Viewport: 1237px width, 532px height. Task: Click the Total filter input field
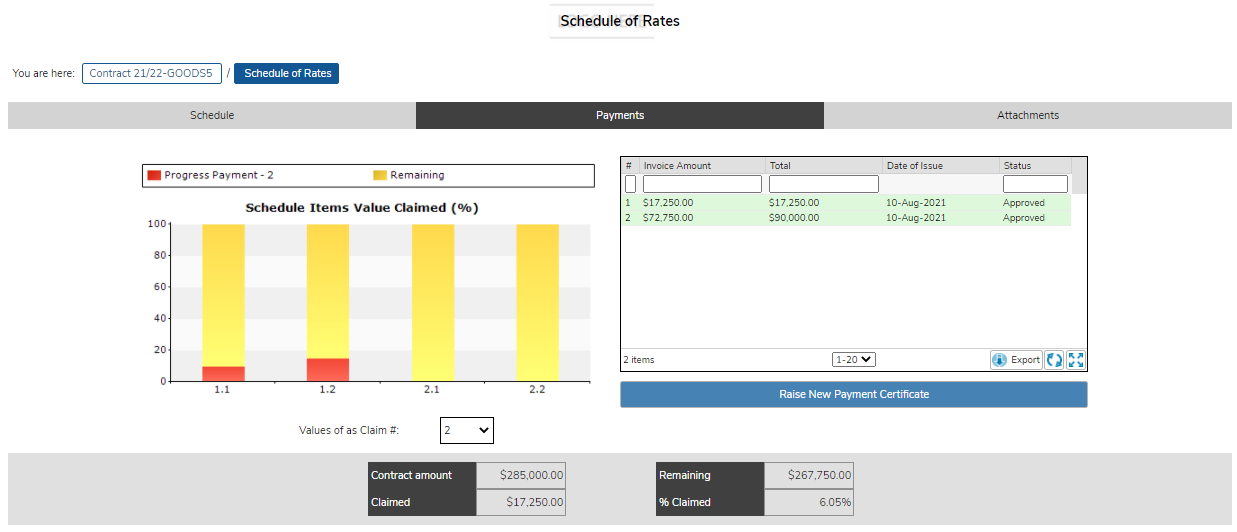pos(824,184)
